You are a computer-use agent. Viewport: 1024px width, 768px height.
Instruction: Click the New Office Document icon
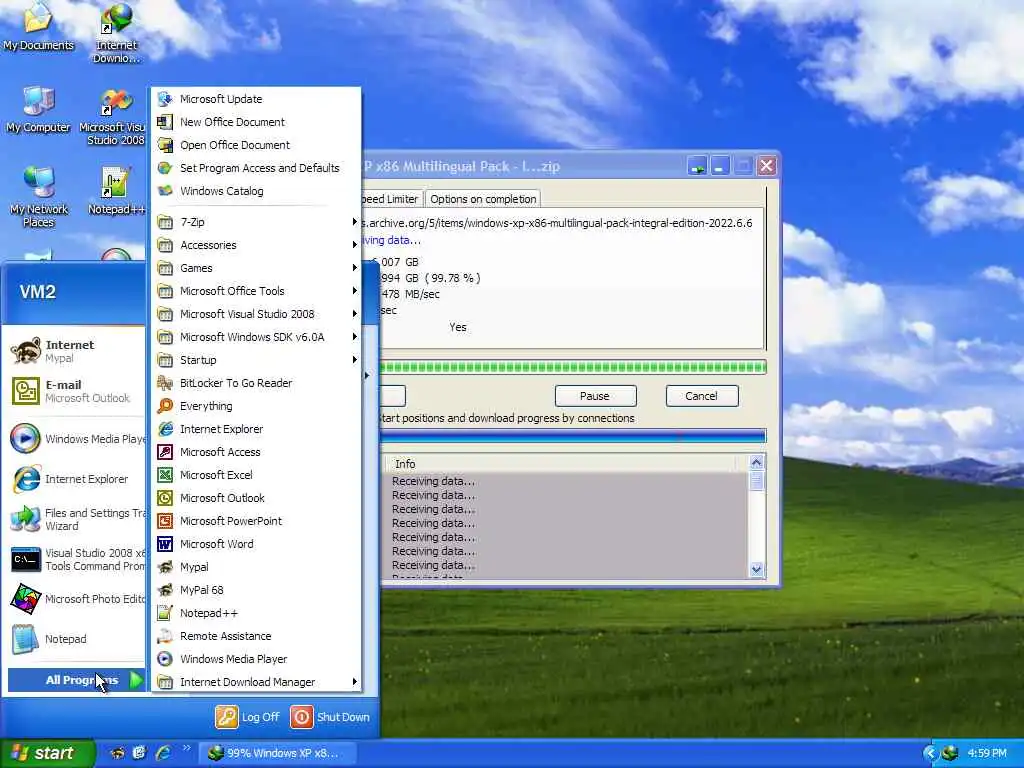[x=165, y=121]
